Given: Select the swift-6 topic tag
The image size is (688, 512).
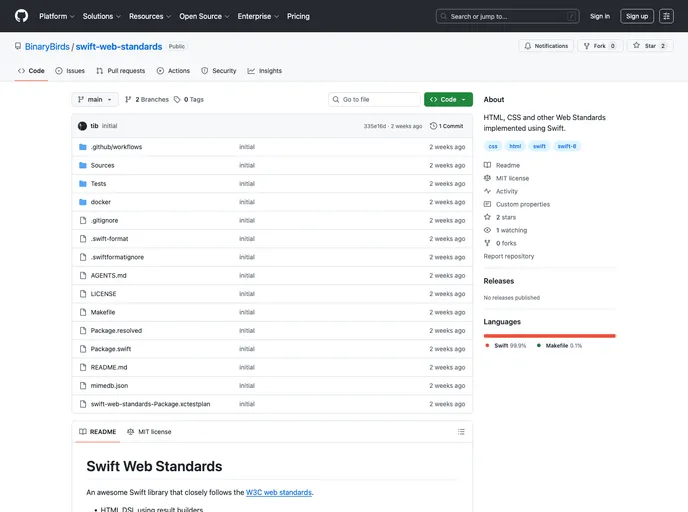Looking at the screenshot, I should pos(566,146).
